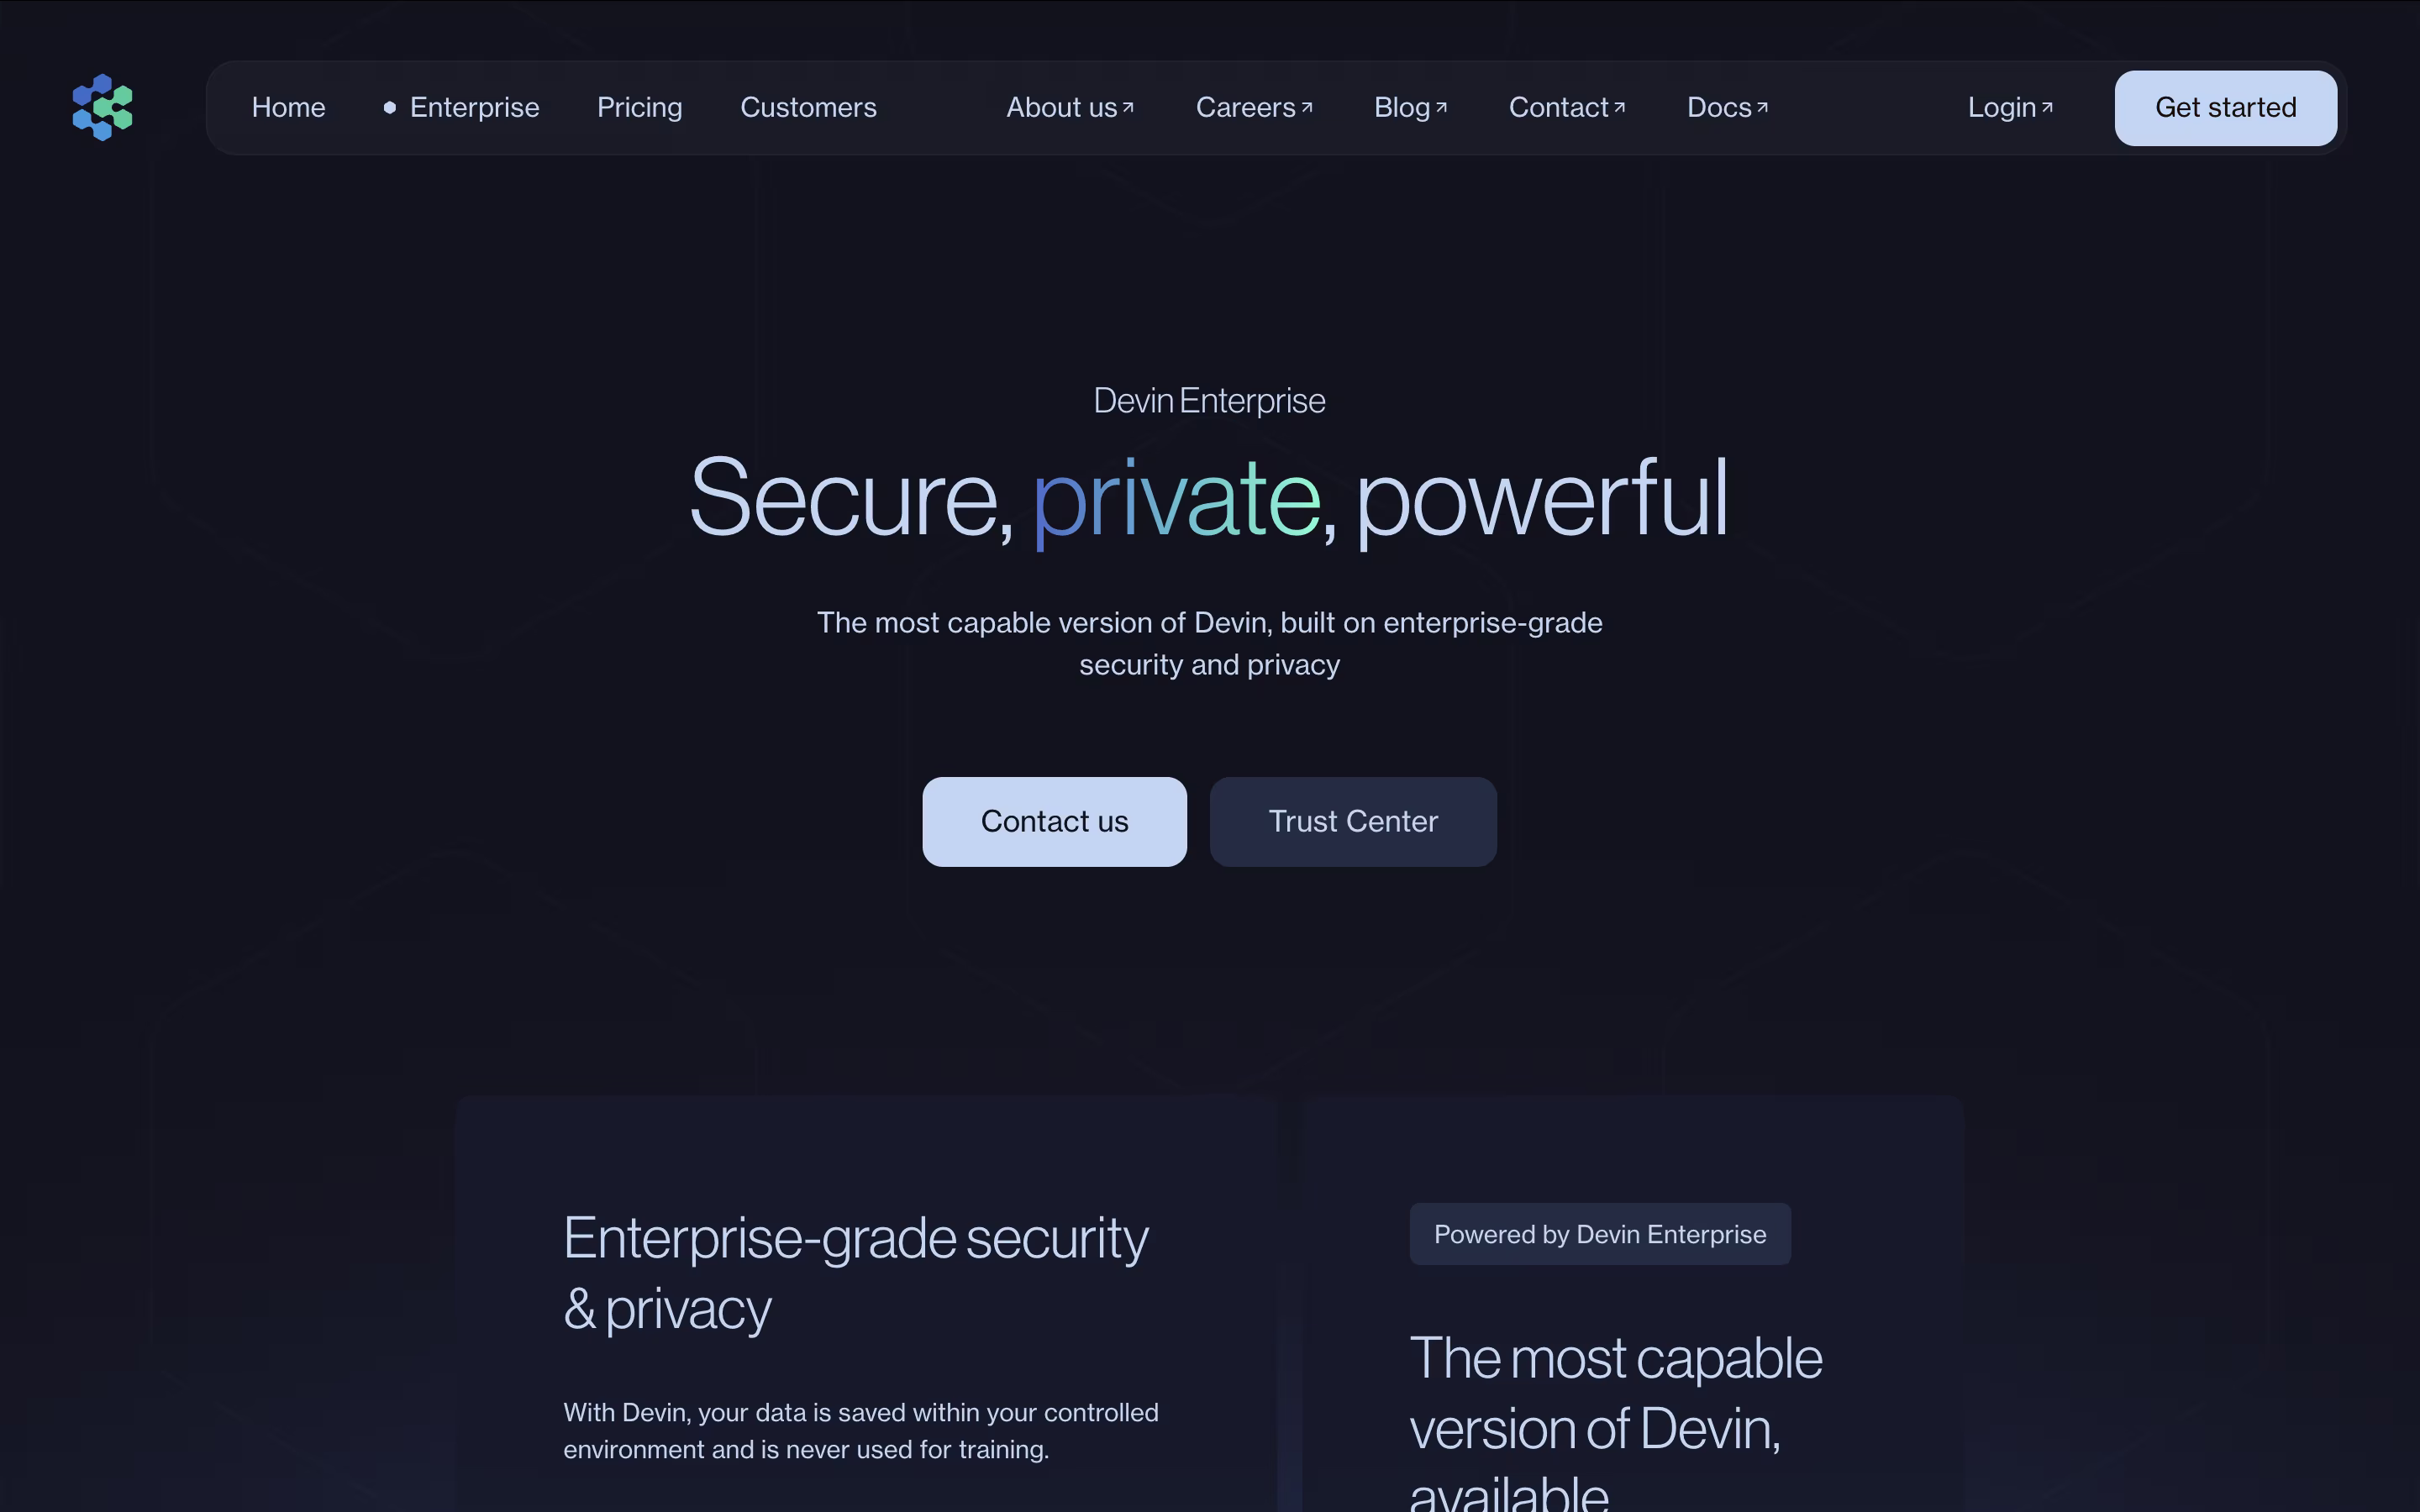Click the Cognition hexagon logo

coord(102,107)
